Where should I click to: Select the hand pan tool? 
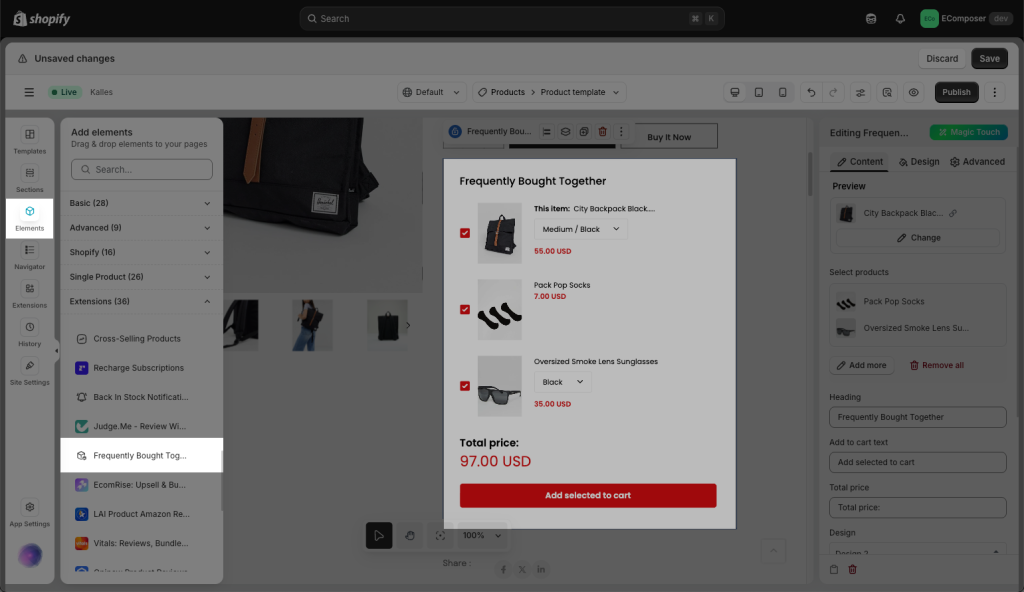410,536
